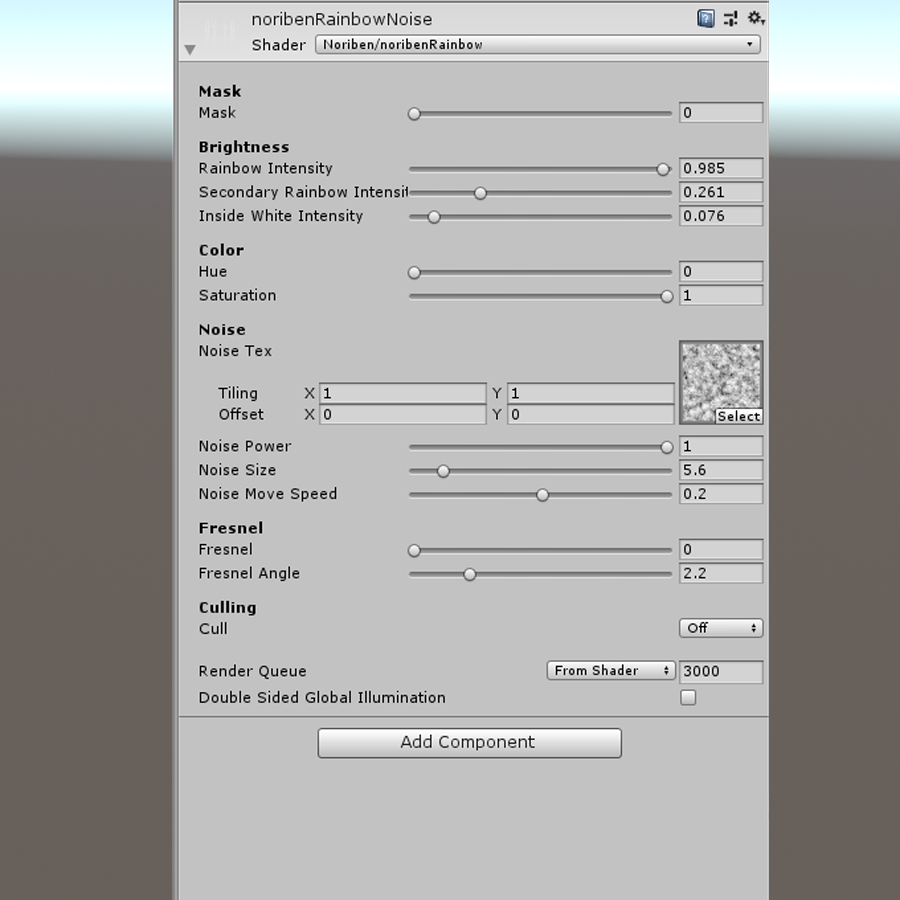
Task: Click the Inside White Intensity field 0.076
Action: tap(721, 216)
